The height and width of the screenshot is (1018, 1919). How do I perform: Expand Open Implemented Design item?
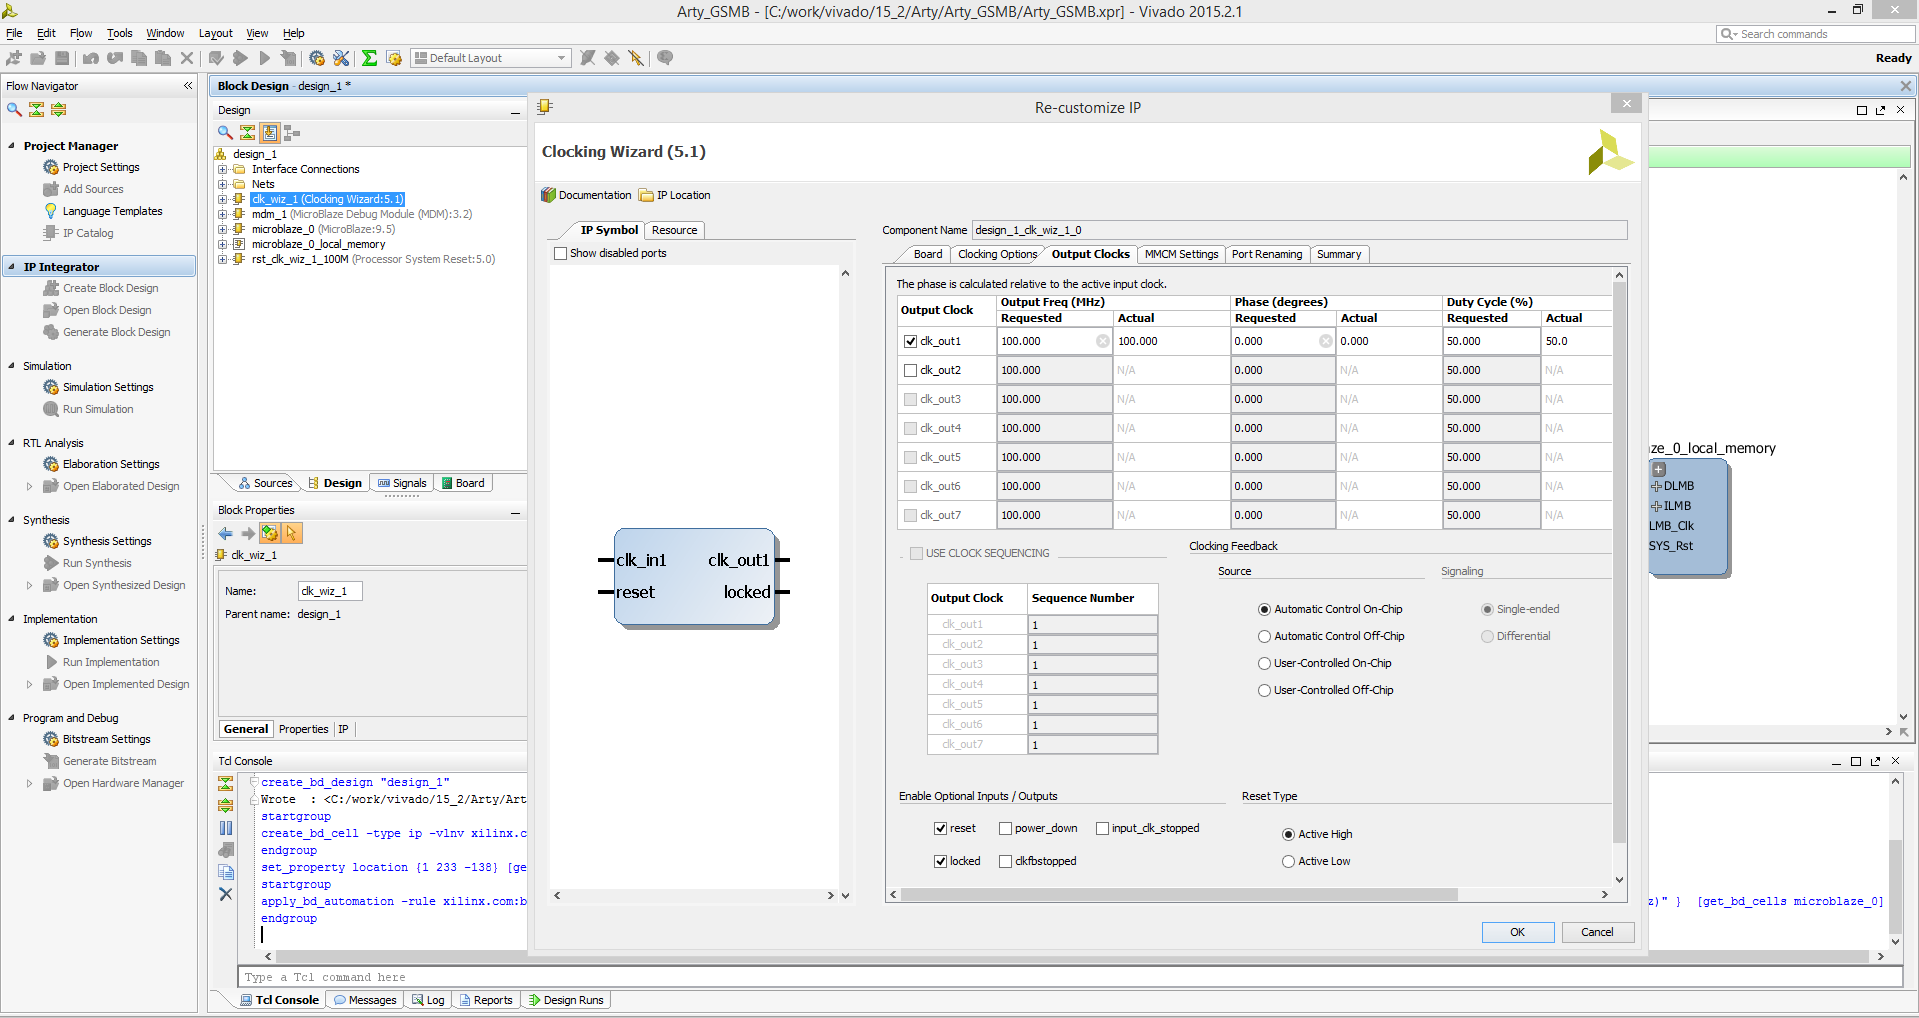29,684
